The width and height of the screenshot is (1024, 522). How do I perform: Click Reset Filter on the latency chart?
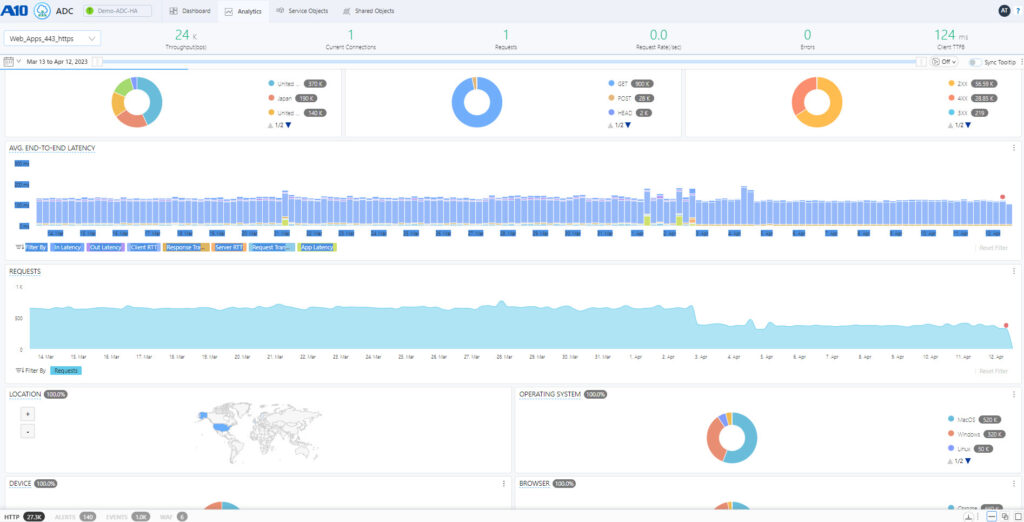coord(993,248)
